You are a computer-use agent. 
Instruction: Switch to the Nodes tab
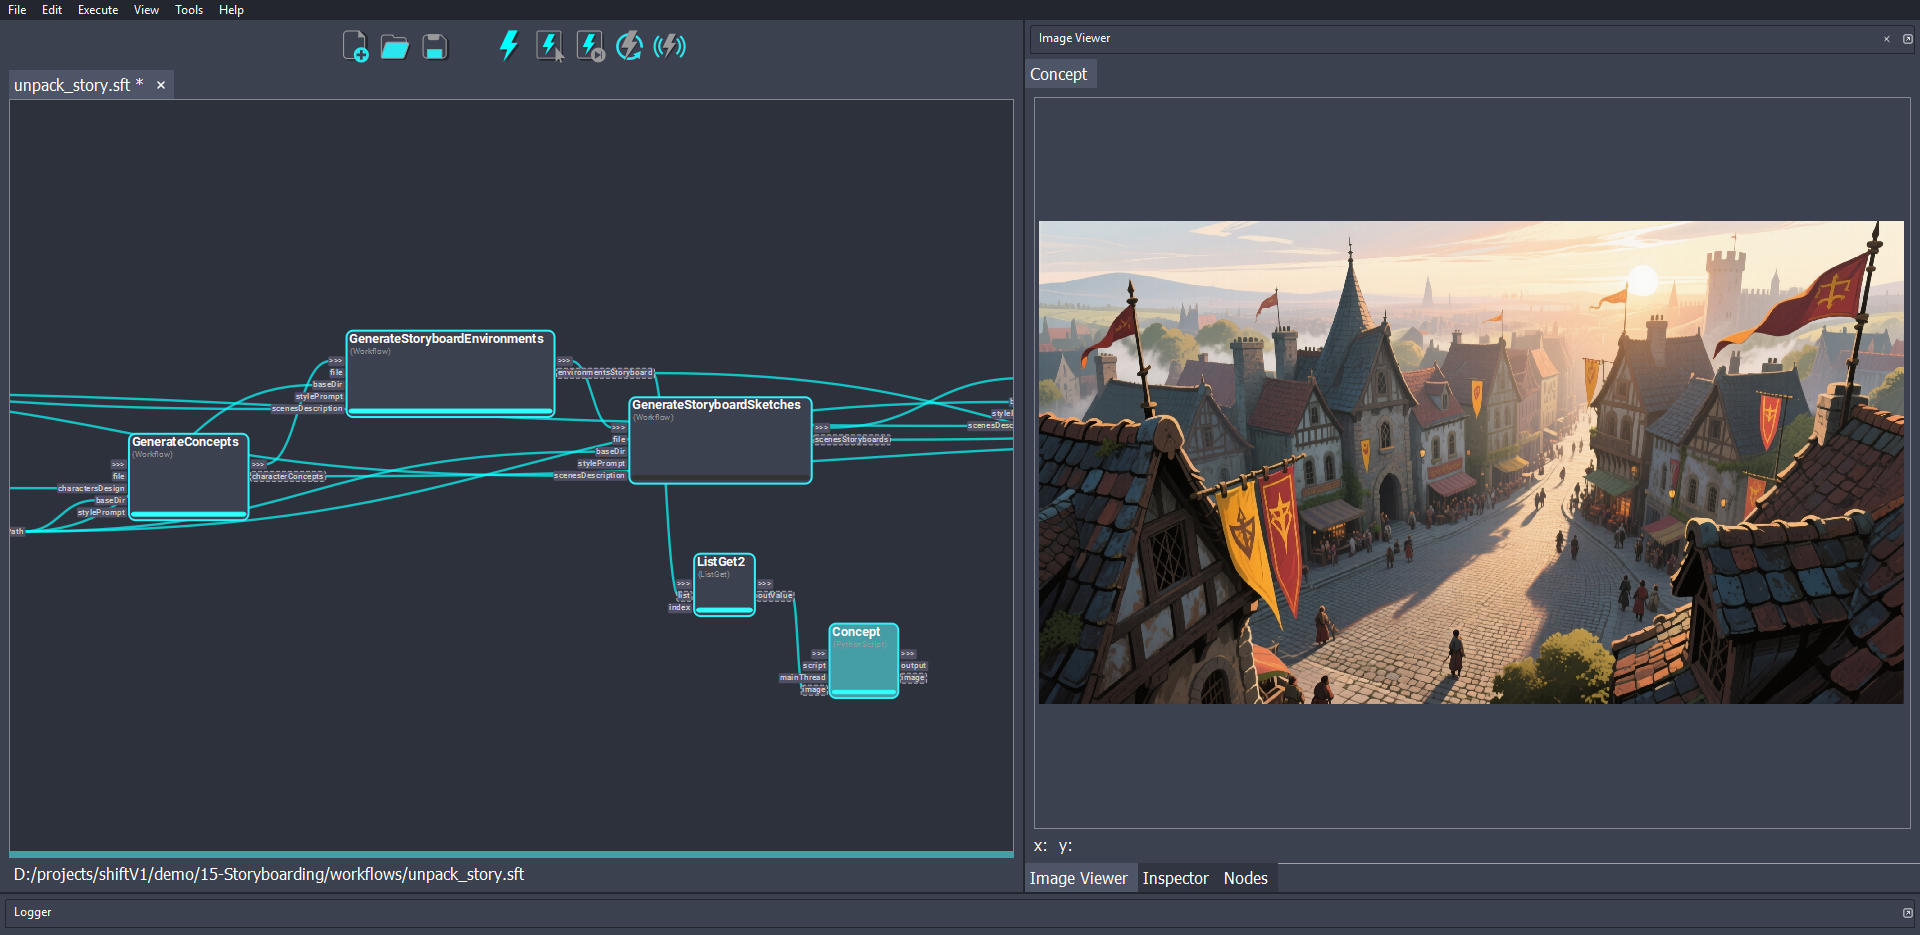[x=1245, y=878]
